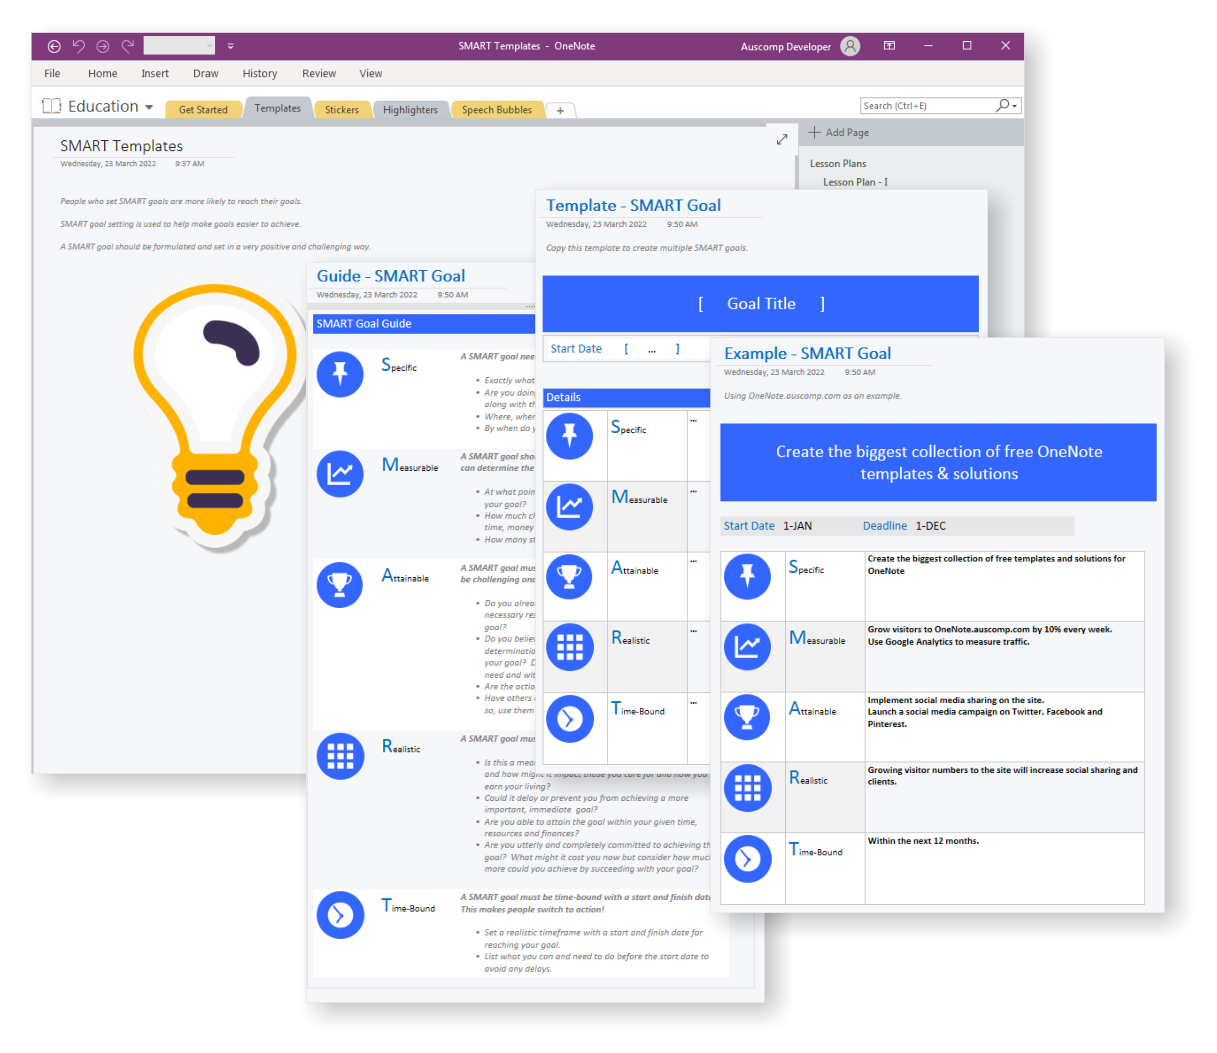The width and height of the screenshot is (1217, 1053).
Task: Open the Insert menu
Action: click(x=155, y=74)
